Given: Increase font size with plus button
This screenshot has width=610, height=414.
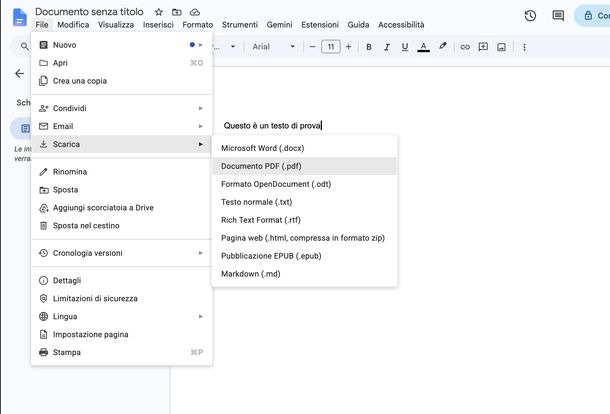Looking at the screenshot, I should [349, 47].
